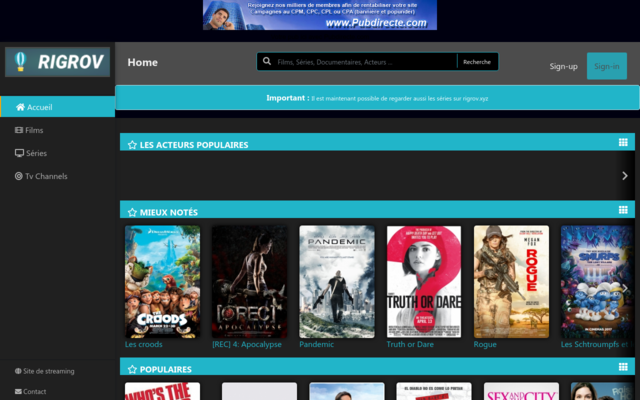The width and height of the screenshot is (640, 400).
Task: Advance the popular actors carousel arrow
Action: click(x=625, y=176)
